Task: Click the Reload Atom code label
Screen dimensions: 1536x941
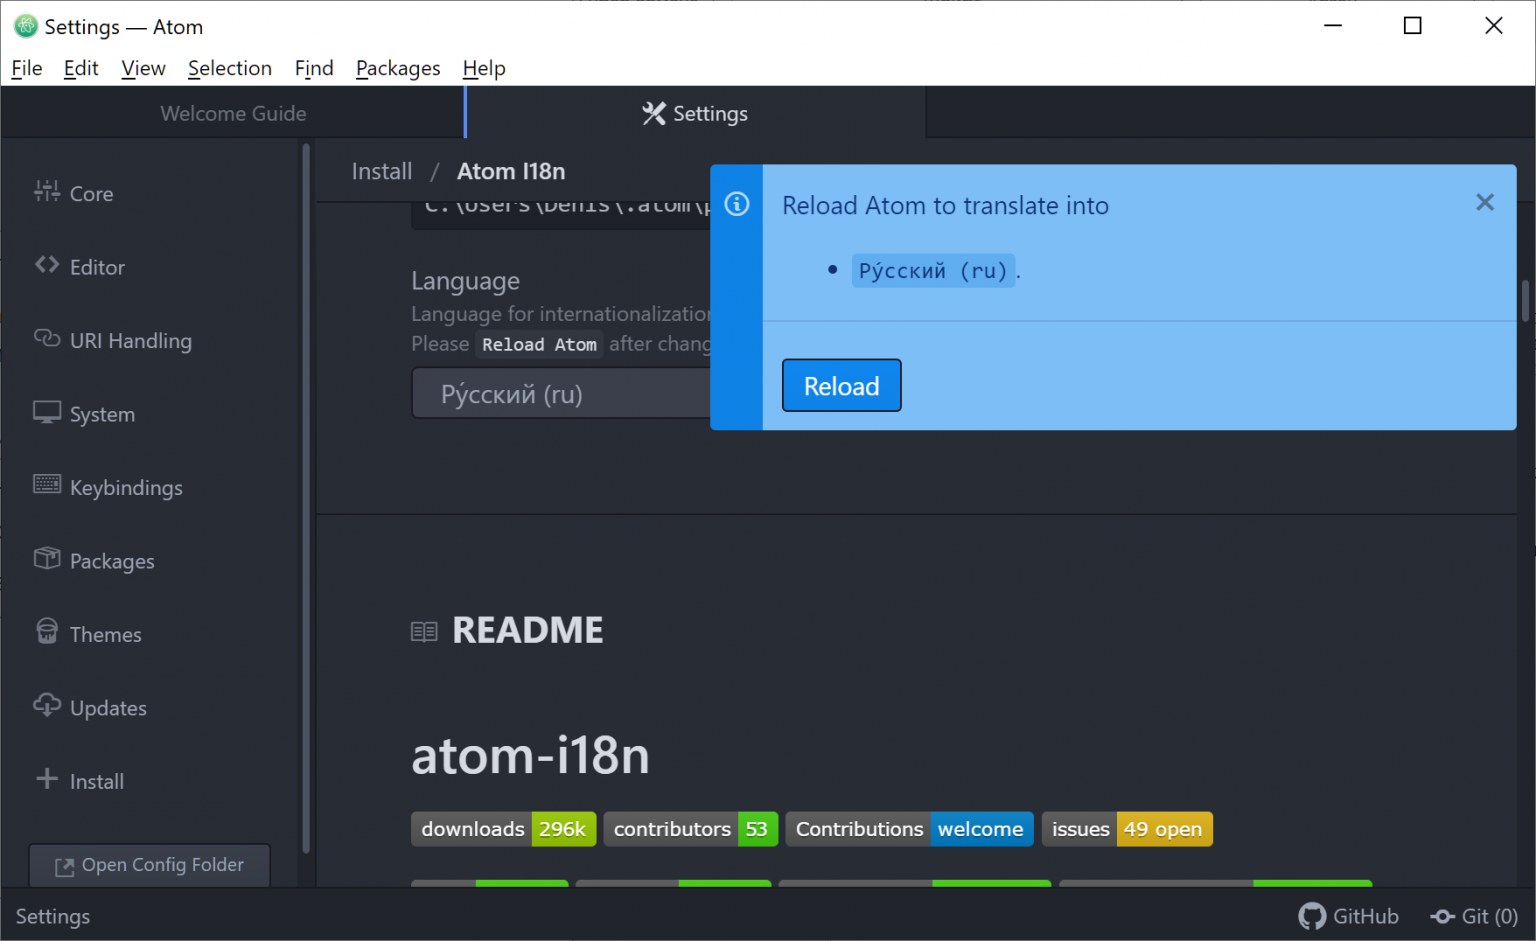Action: (x=539, y=344)
